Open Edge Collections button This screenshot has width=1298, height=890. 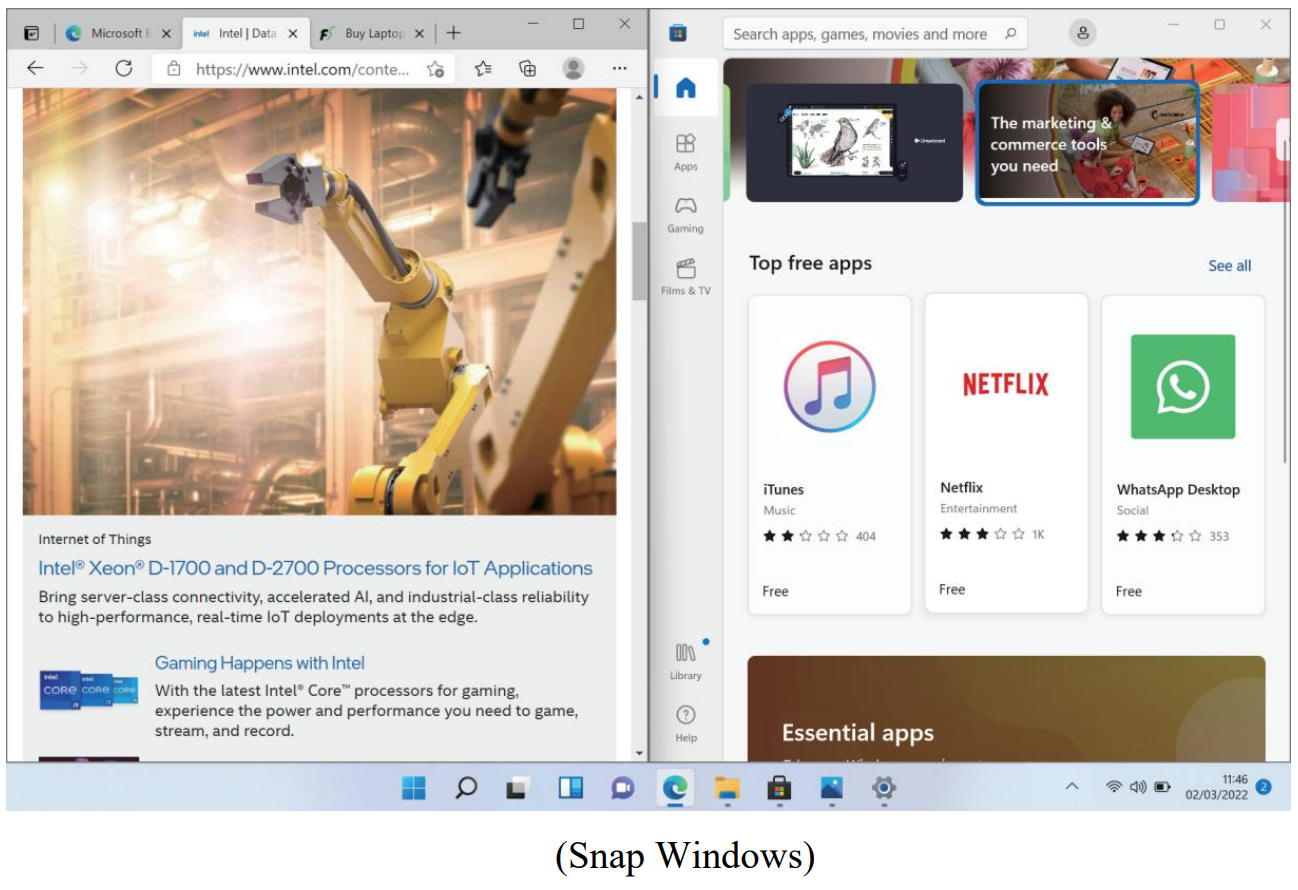pos(528,68)
